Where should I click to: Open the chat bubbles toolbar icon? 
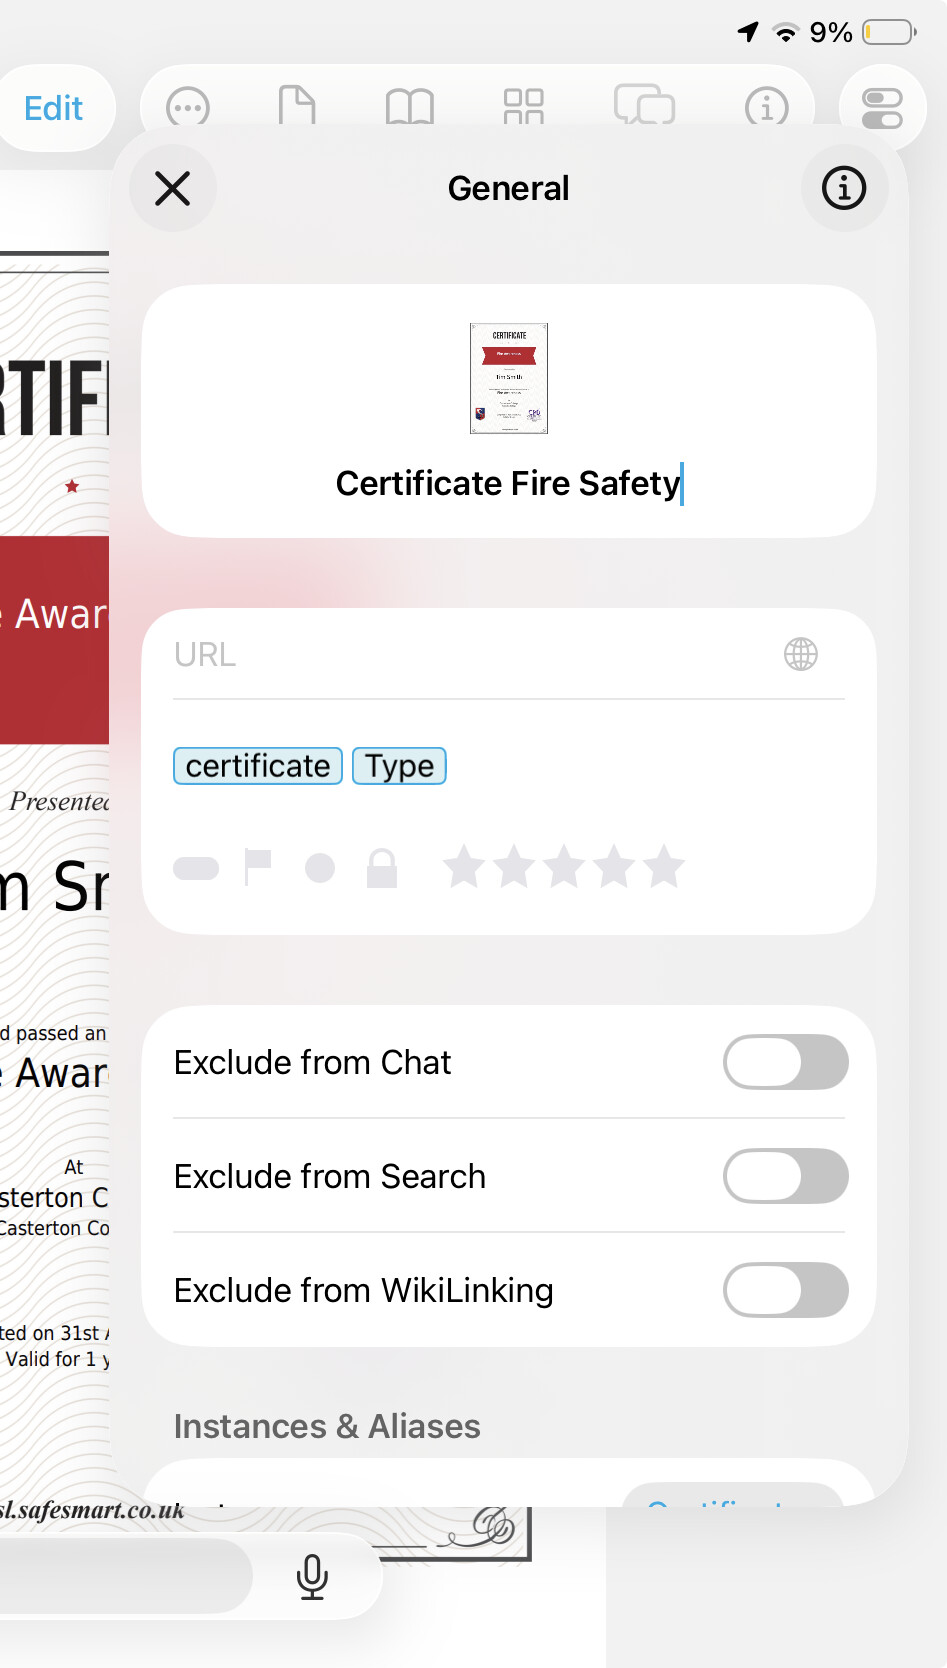644,105
